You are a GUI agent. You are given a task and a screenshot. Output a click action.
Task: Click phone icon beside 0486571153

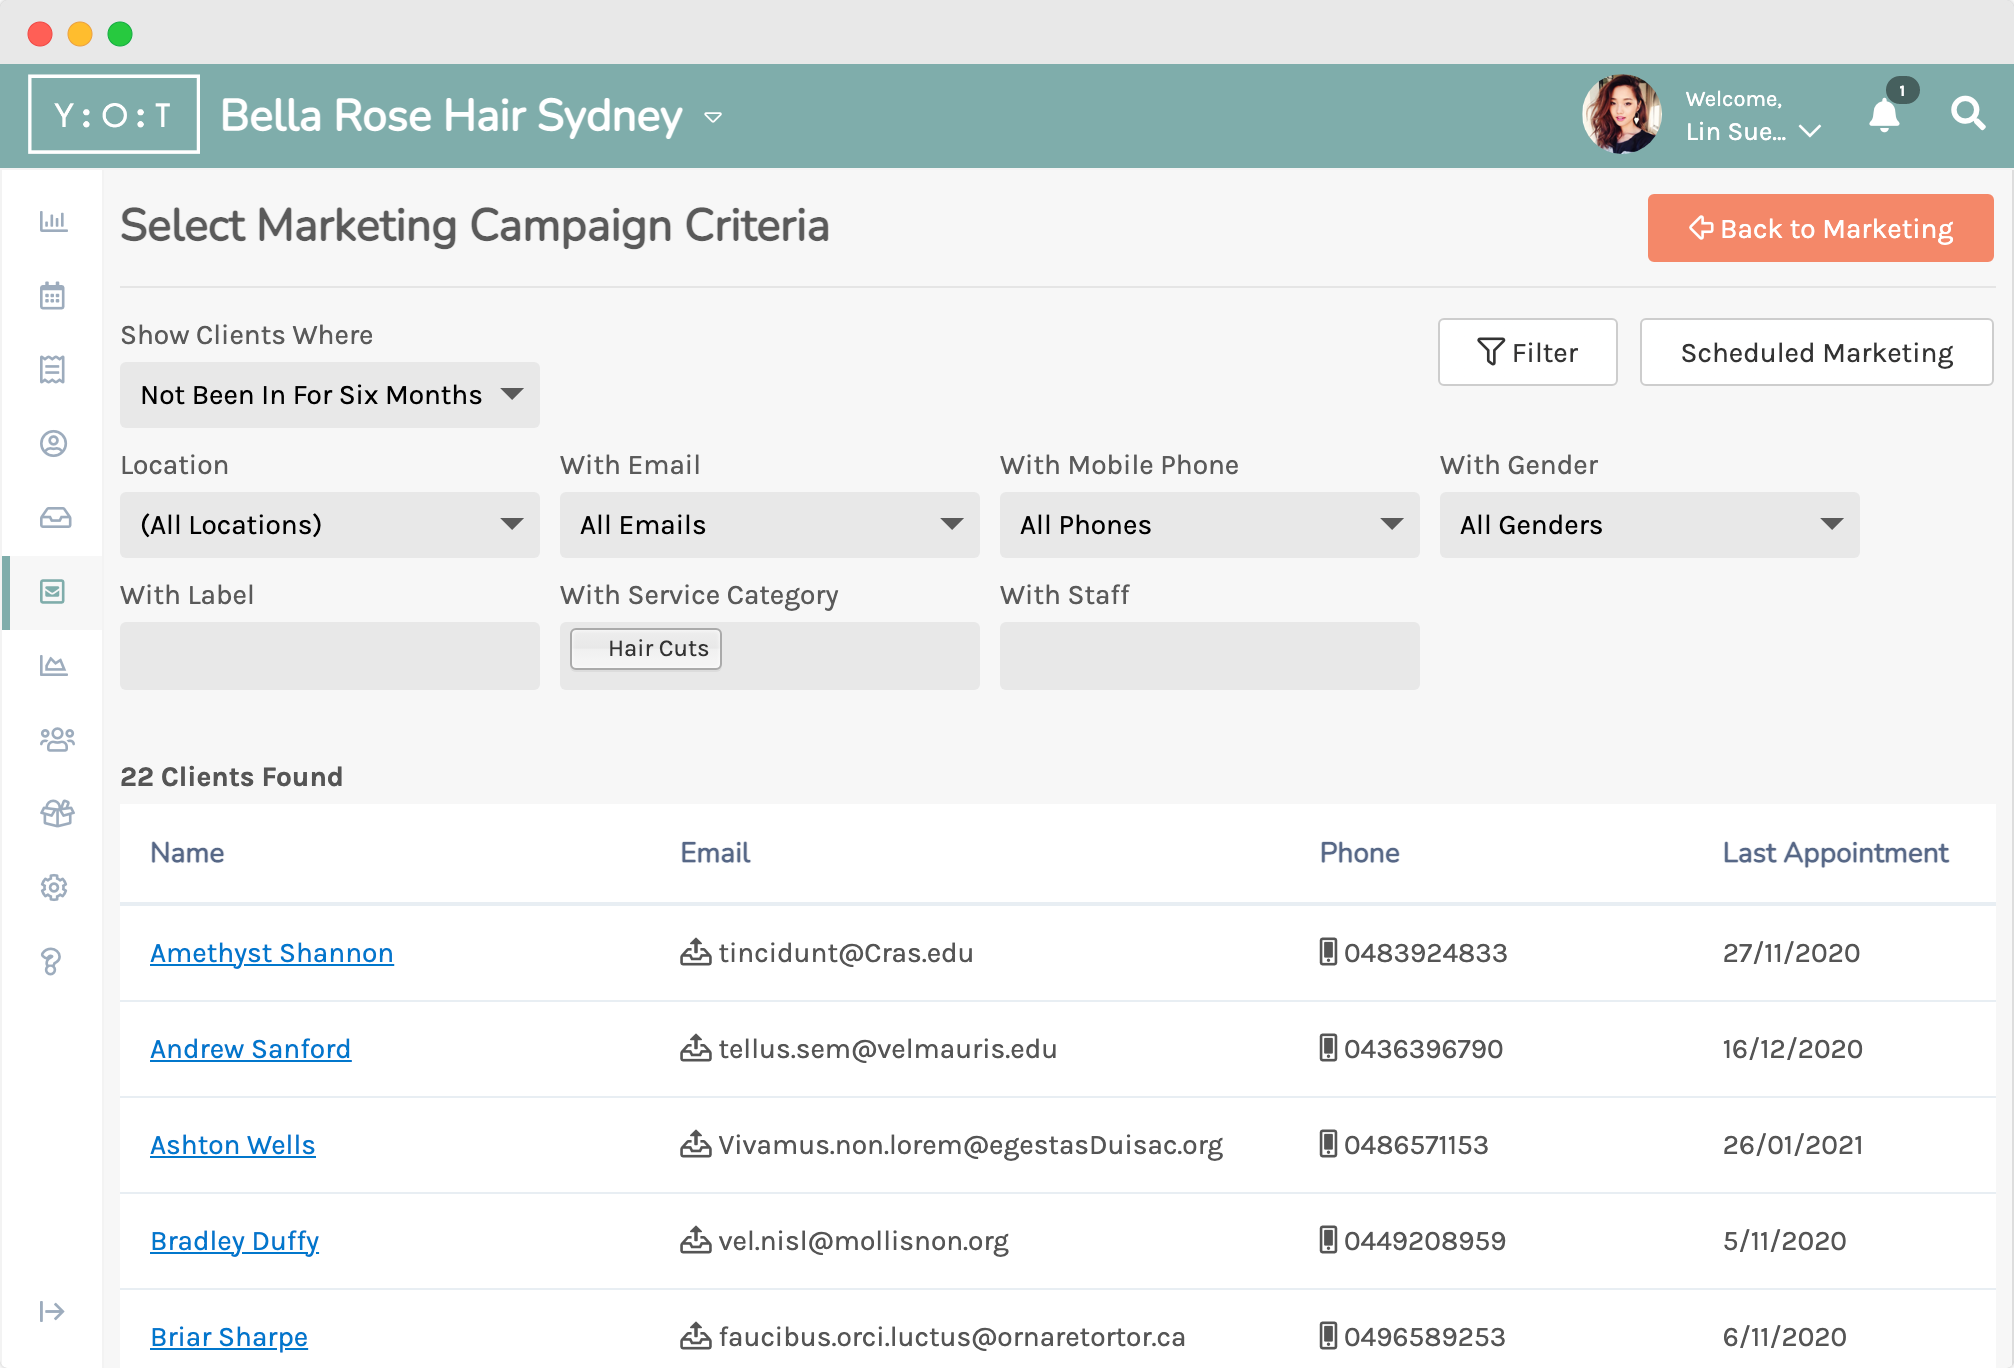[1328, 1143]
